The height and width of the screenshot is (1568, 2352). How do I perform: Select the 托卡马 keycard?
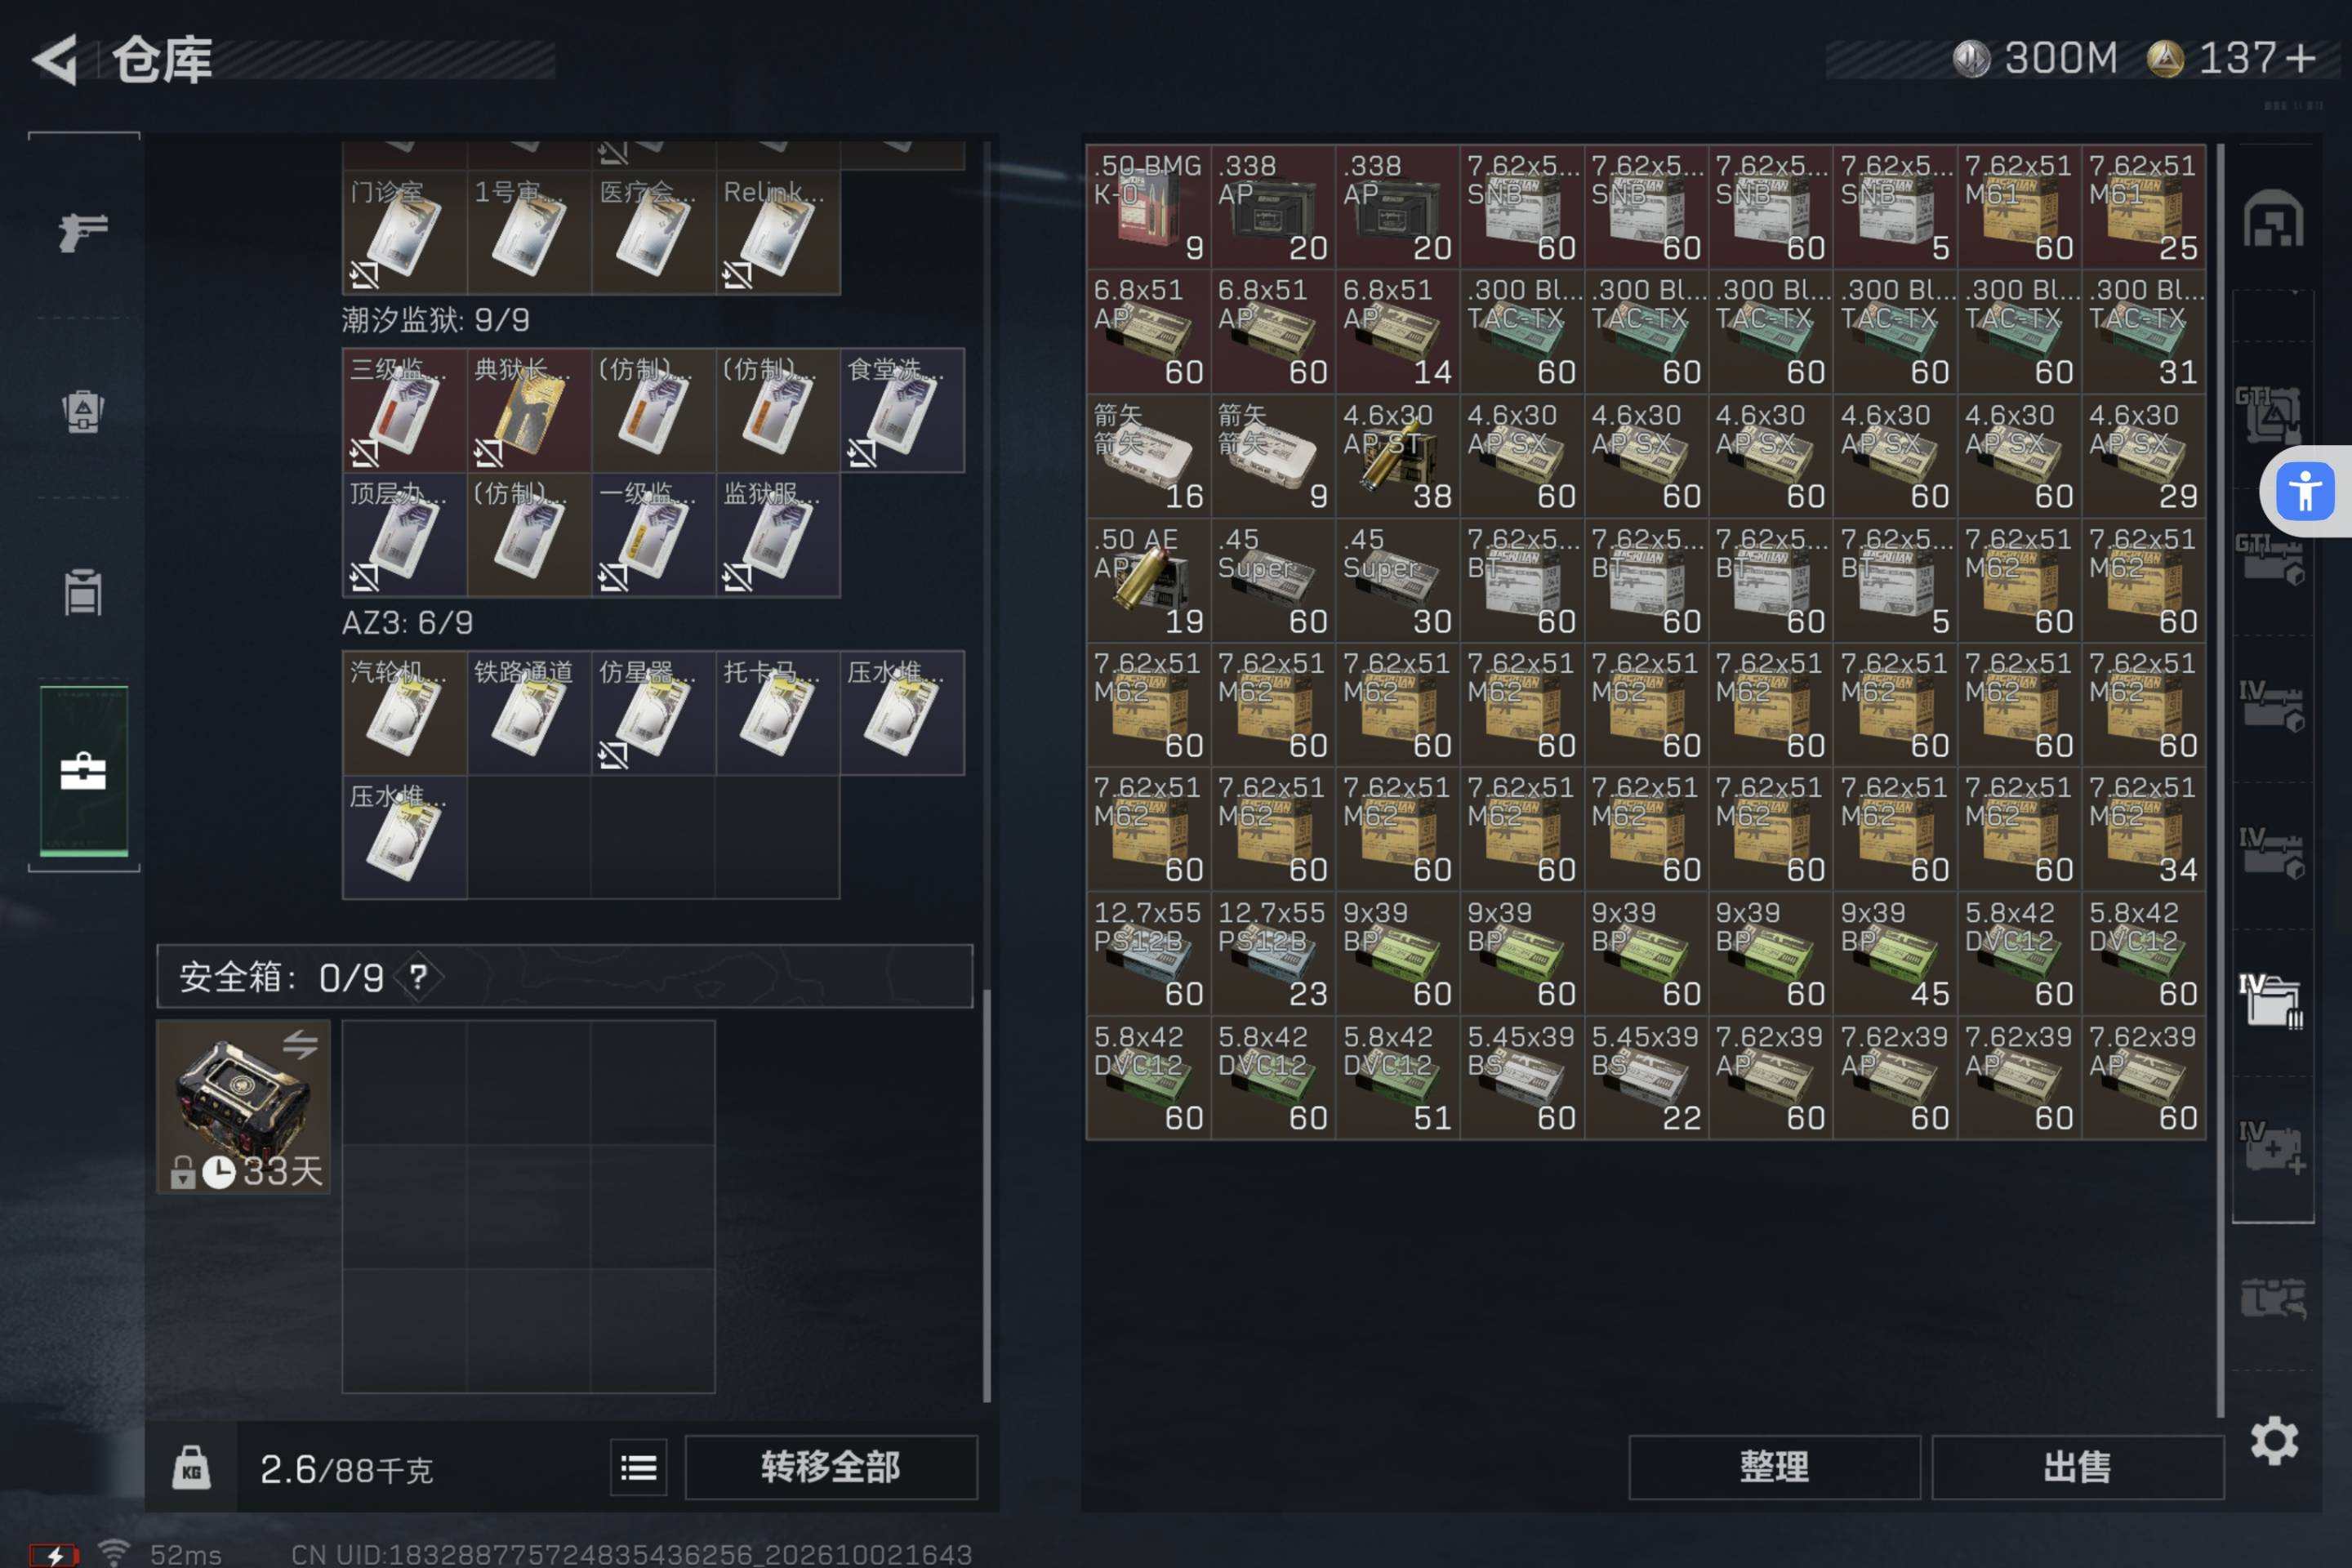(x=778, y=713)
